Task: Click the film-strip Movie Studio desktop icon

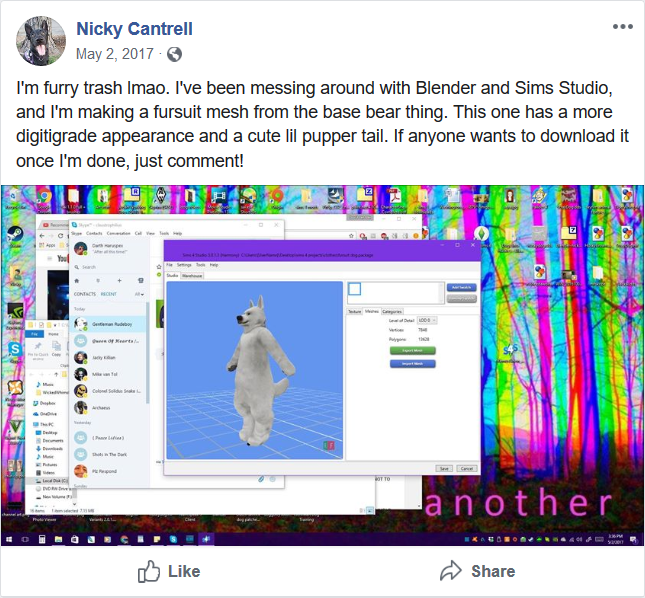Action: pos(219,196)
